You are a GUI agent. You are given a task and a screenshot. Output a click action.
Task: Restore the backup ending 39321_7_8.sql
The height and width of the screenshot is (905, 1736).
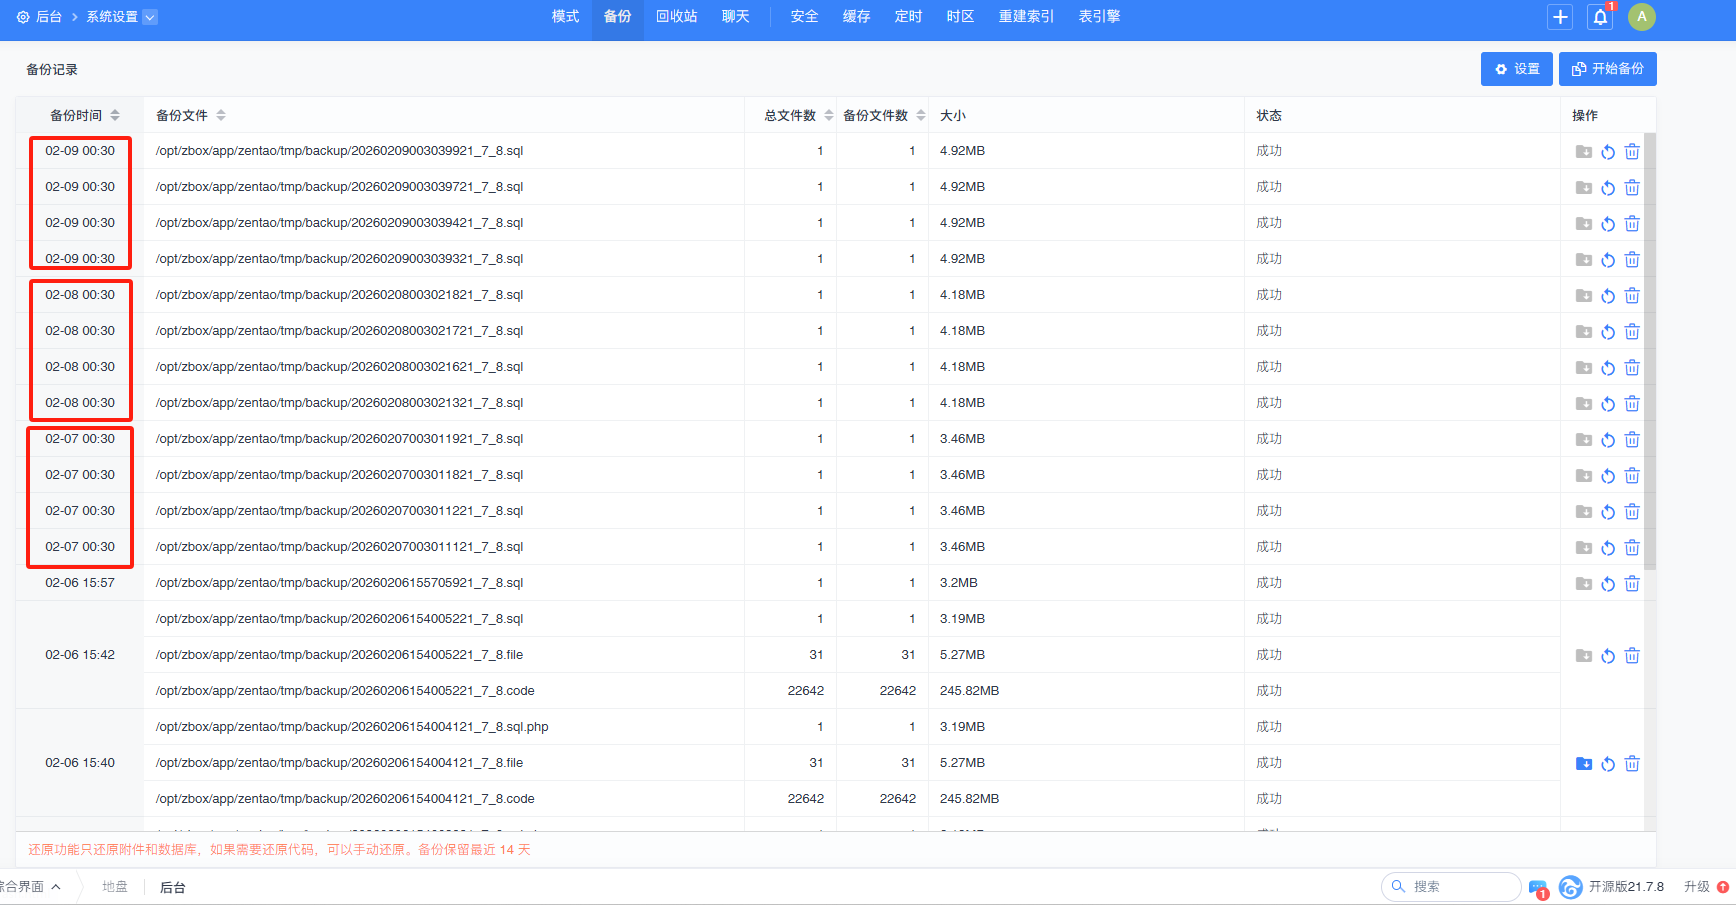click(1608, 260)
